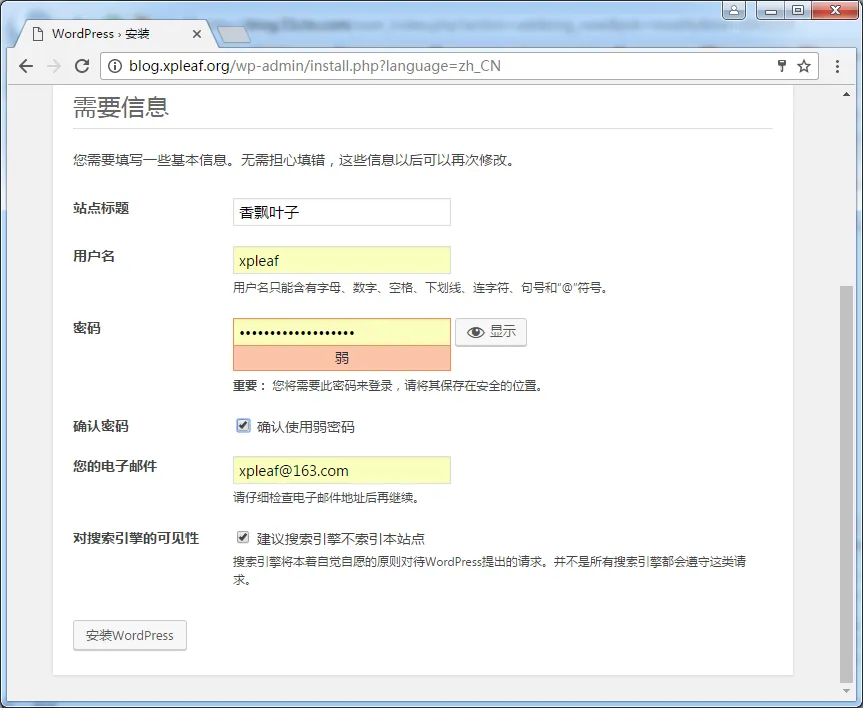Screen dimensions: 863x708
Task: Click the 您的电子邮件 label
Action: tap(115, 466)
